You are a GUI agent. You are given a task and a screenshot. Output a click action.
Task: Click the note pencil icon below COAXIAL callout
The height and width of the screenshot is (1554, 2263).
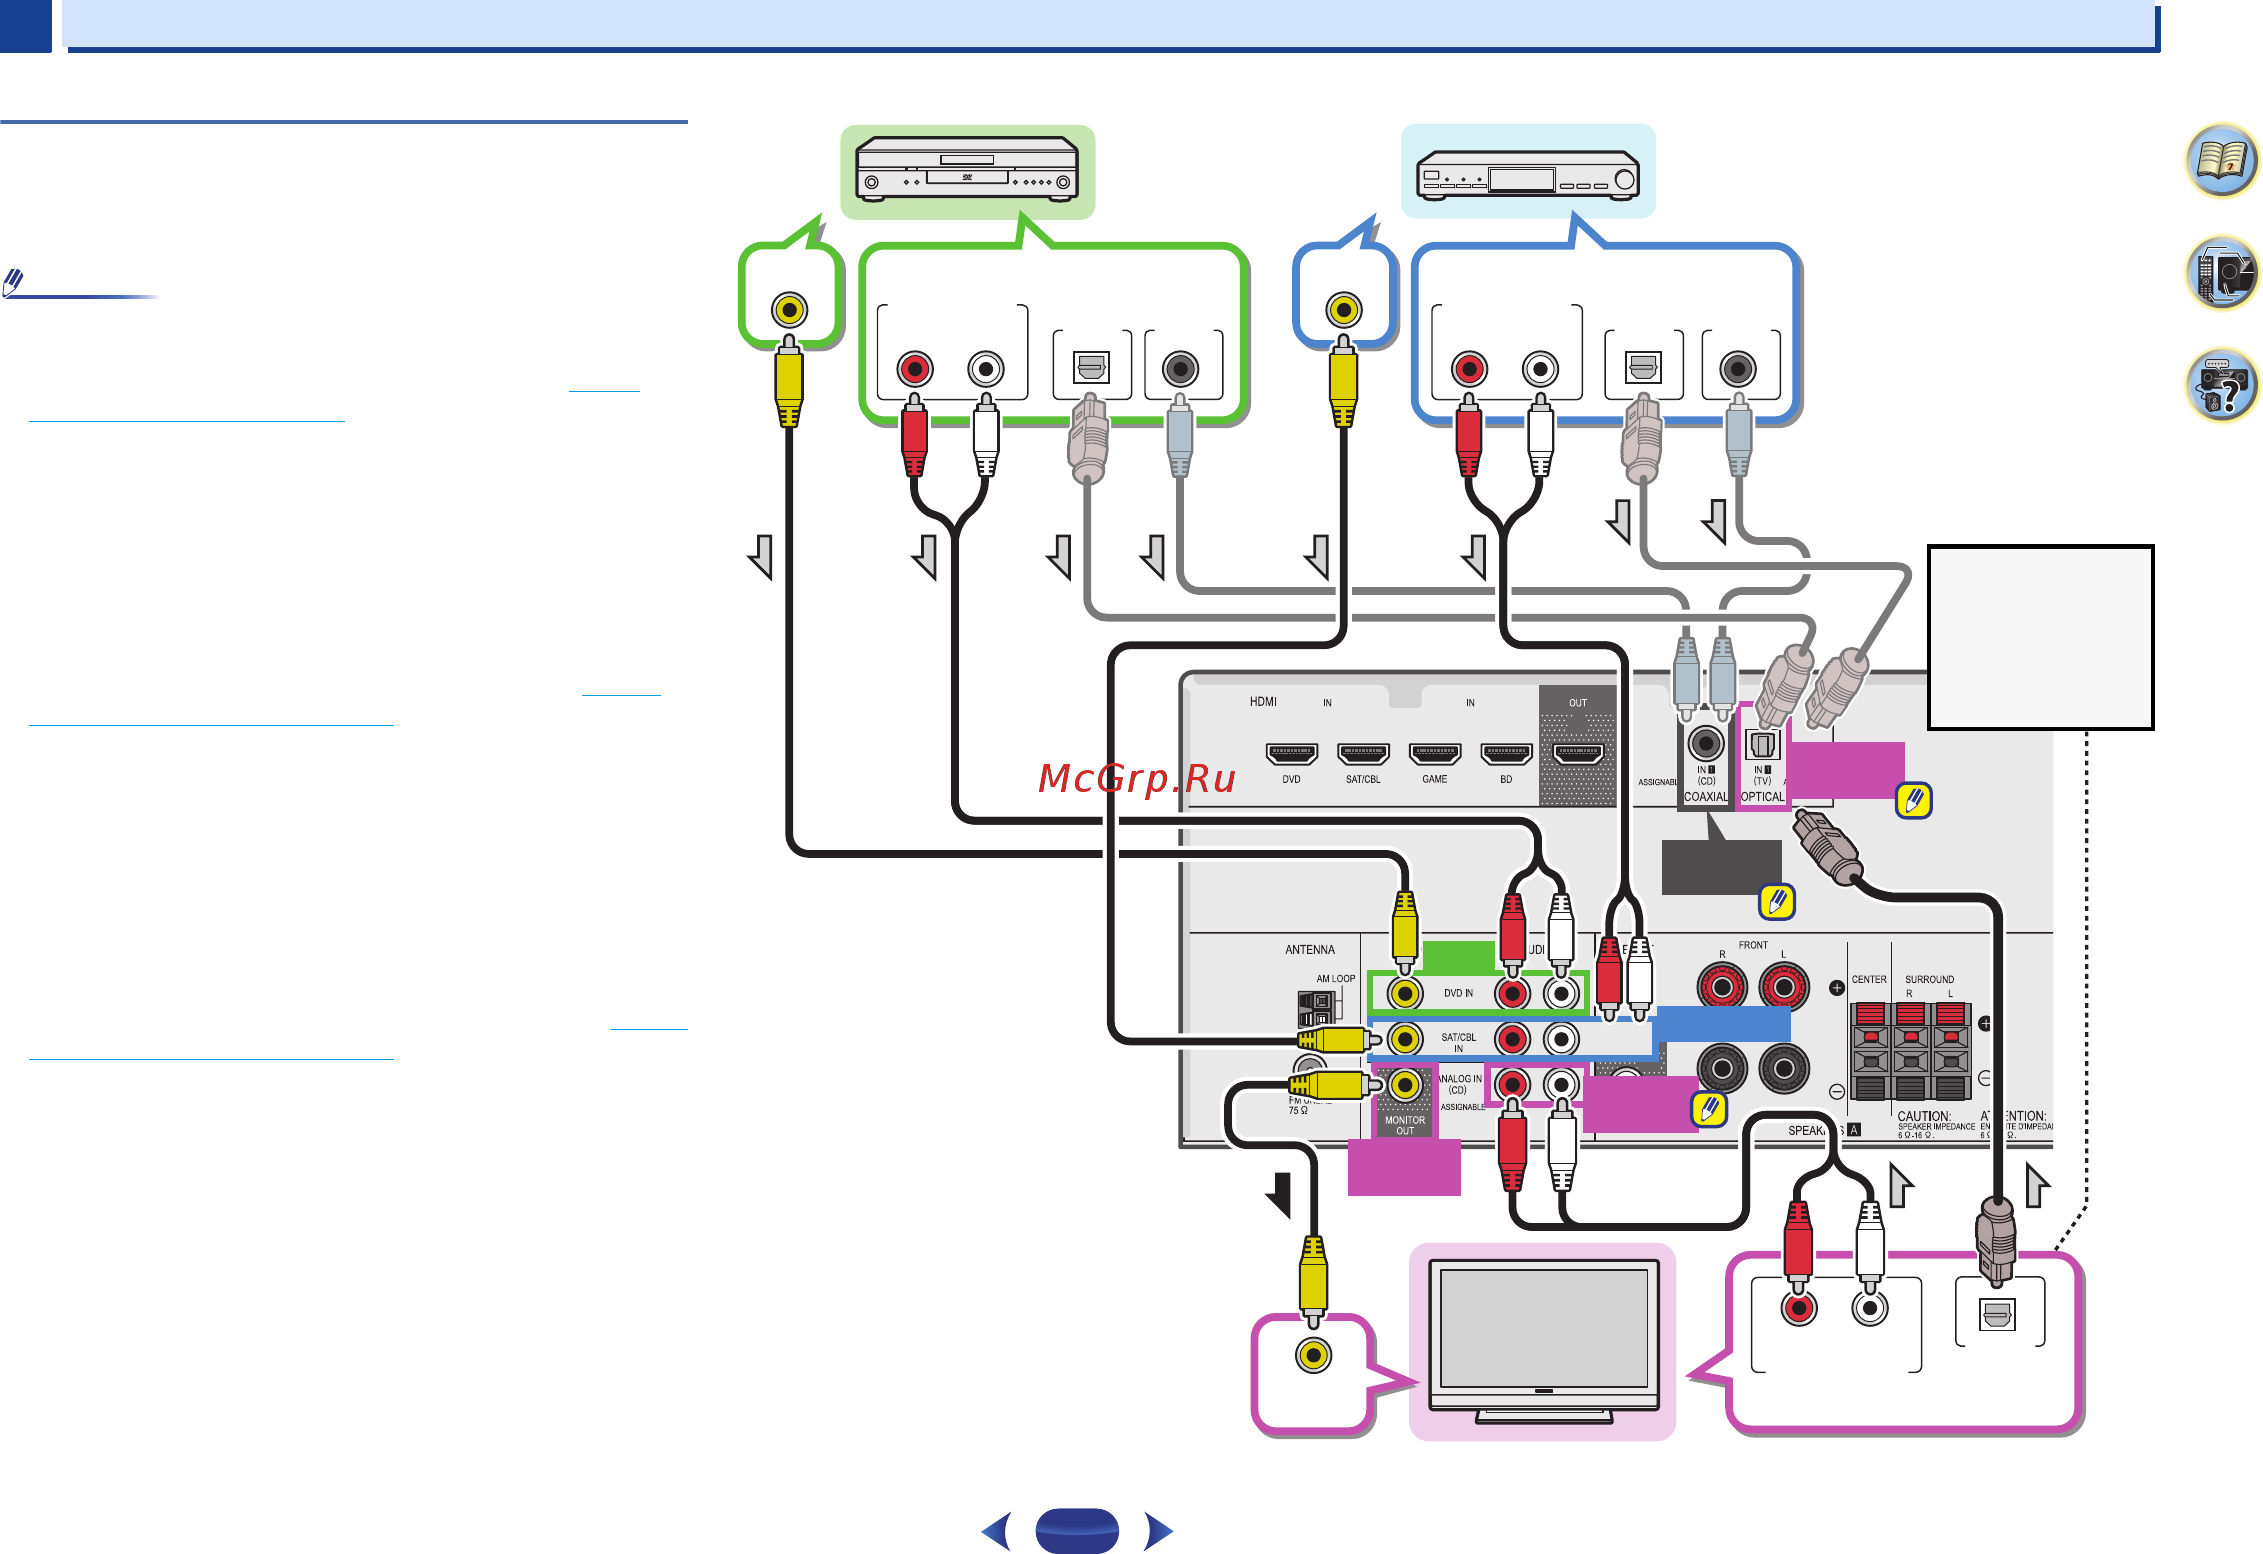pos(1777,902)
